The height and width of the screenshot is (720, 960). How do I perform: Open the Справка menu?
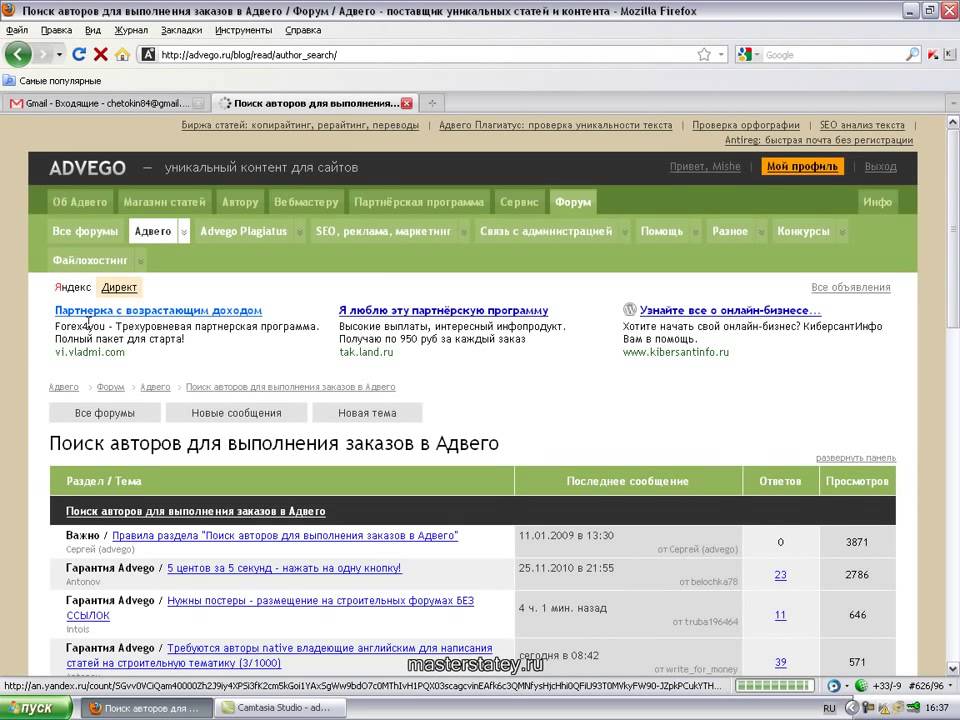tap(303, 30)
